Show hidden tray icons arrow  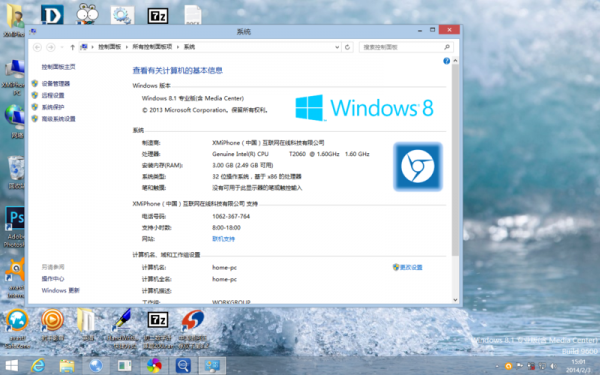tap(497, 367)
